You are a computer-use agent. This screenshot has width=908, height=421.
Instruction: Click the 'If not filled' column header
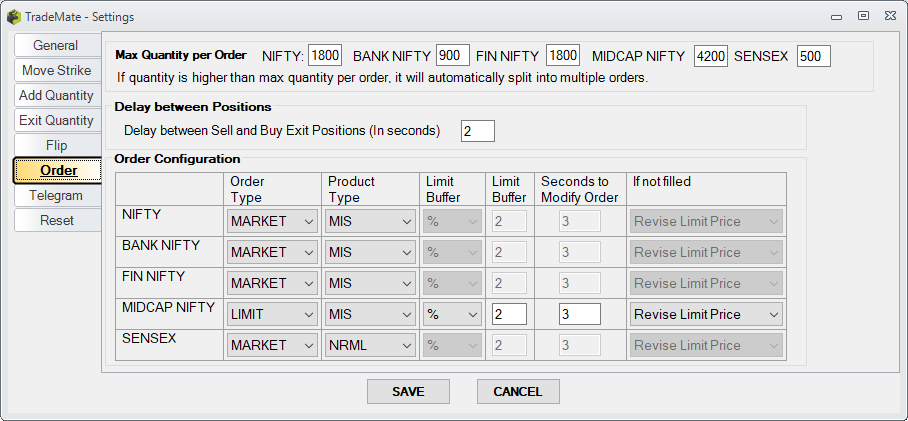tap(662, 181)
